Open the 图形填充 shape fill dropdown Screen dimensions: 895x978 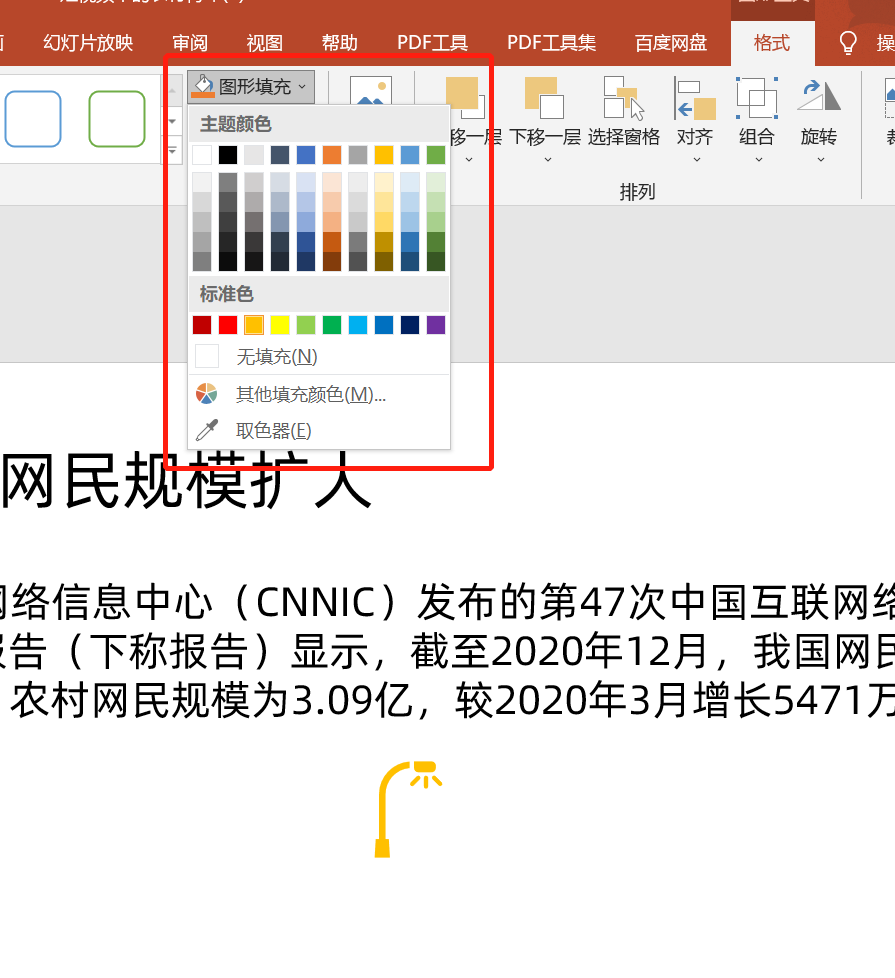251,86
